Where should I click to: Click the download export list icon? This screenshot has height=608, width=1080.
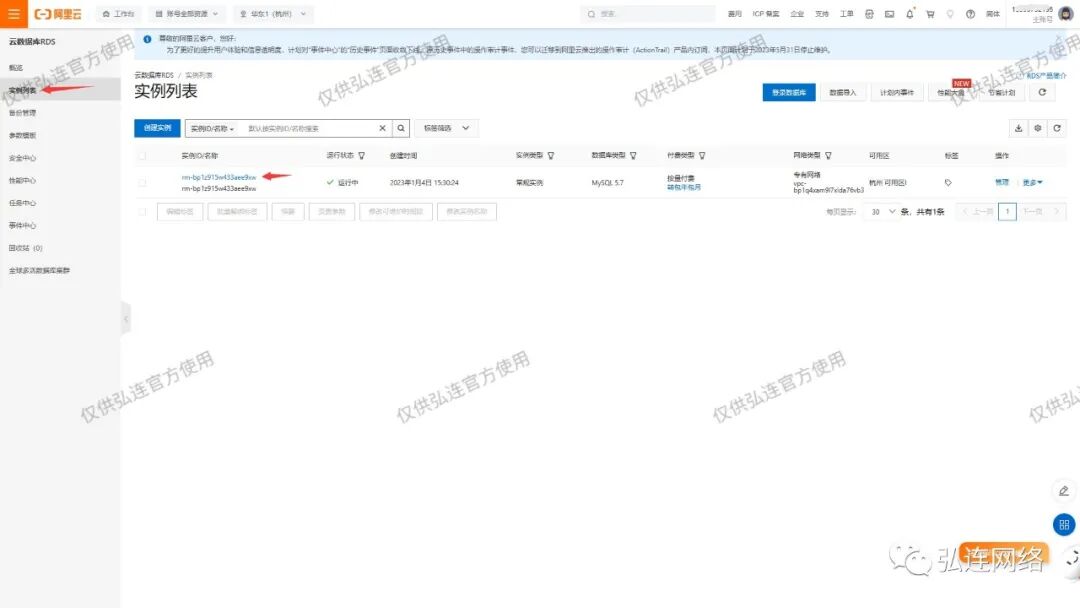(x=1018, y=128)
